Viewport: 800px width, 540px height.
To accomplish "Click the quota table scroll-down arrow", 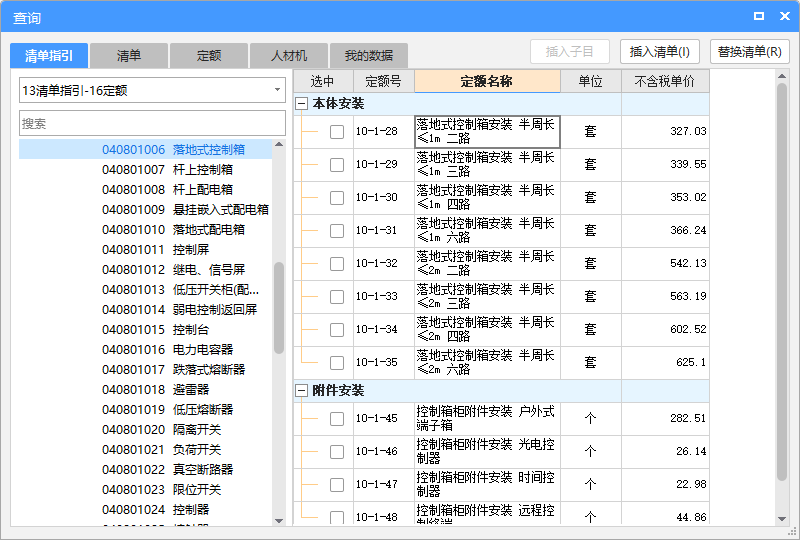I will click(782, 519).
